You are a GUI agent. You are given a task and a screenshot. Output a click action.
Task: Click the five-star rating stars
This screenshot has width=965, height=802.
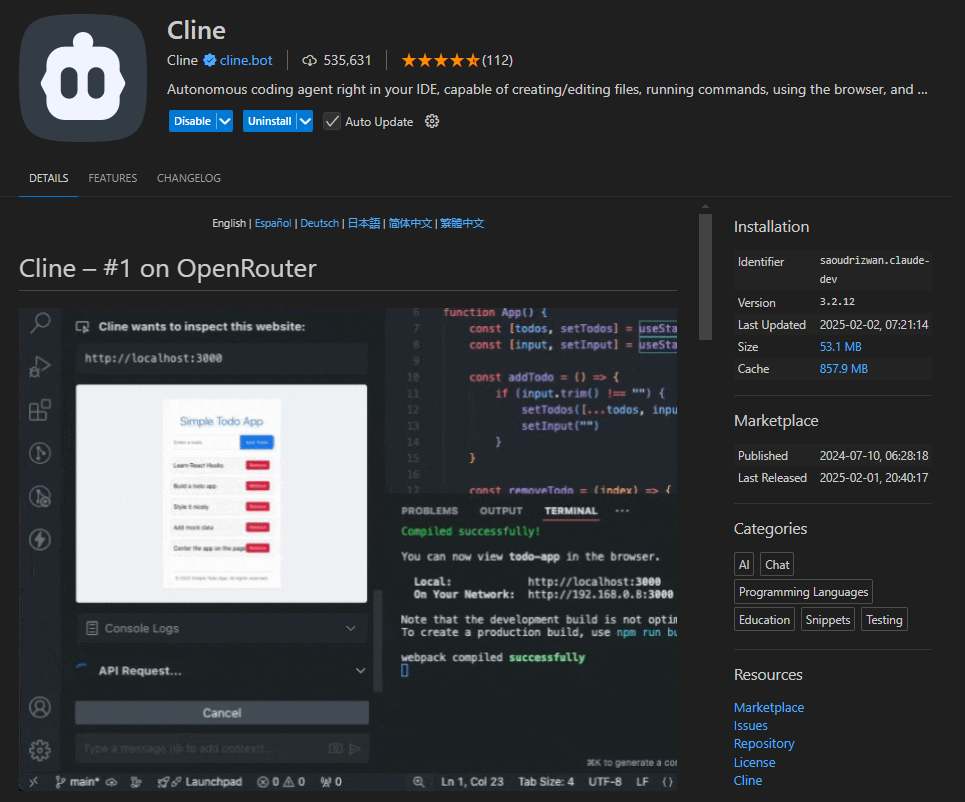pyautogui.click(x=440, y=60)
